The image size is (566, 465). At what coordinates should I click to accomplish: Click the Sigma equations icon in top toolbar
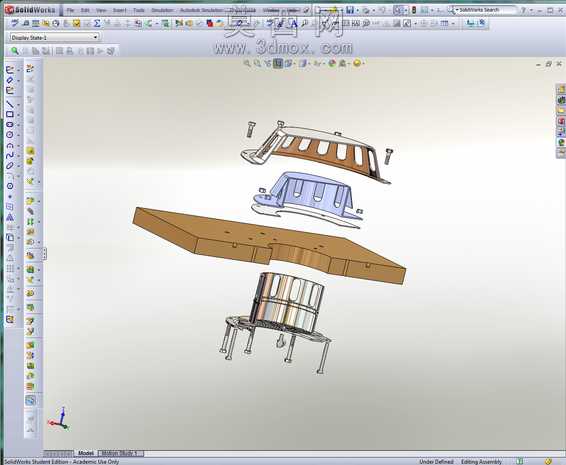point(97,24)
